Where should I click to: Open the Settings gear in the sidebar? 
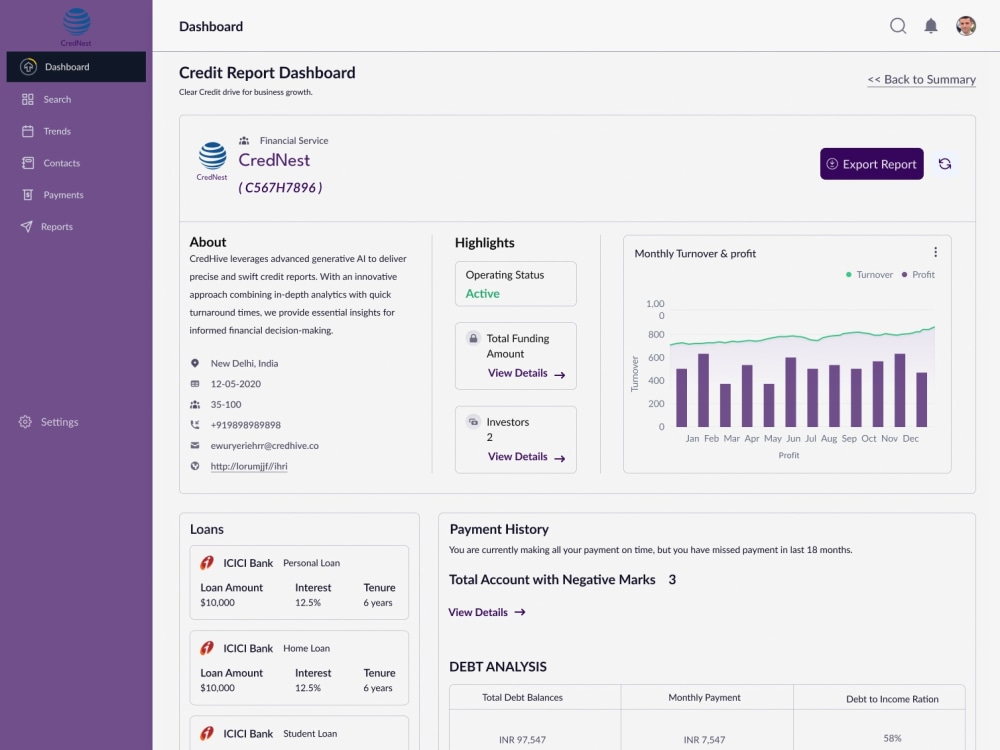[24, 421]
